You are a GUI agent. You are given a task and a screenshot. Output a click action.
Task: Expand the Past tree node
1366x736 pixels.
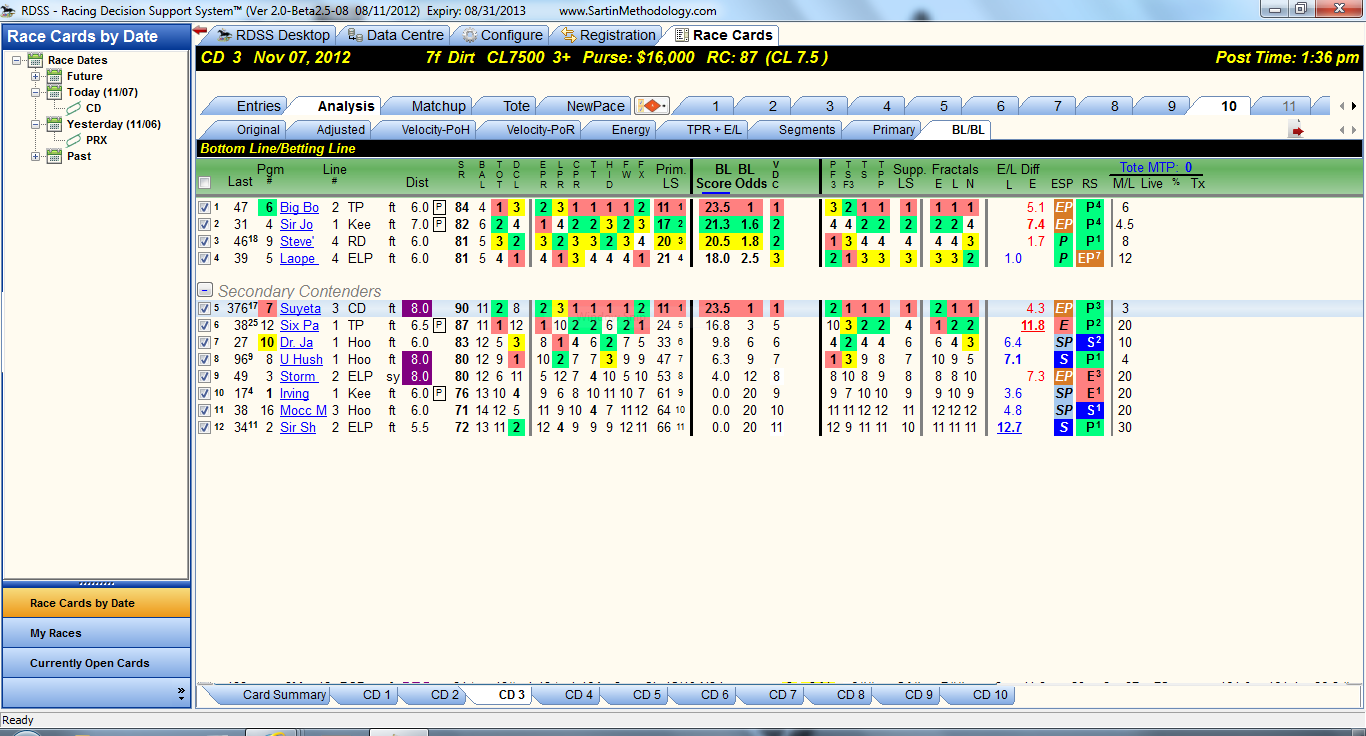(x=35, y=156)
